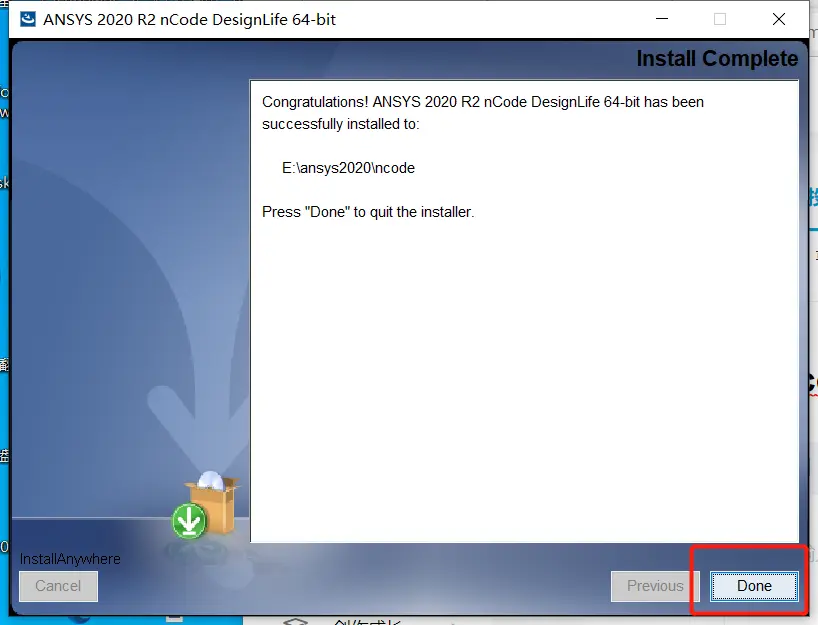Close the nCode DesignLife installer window
This screenshot has height=625, width=818.
tap(779, 19)
